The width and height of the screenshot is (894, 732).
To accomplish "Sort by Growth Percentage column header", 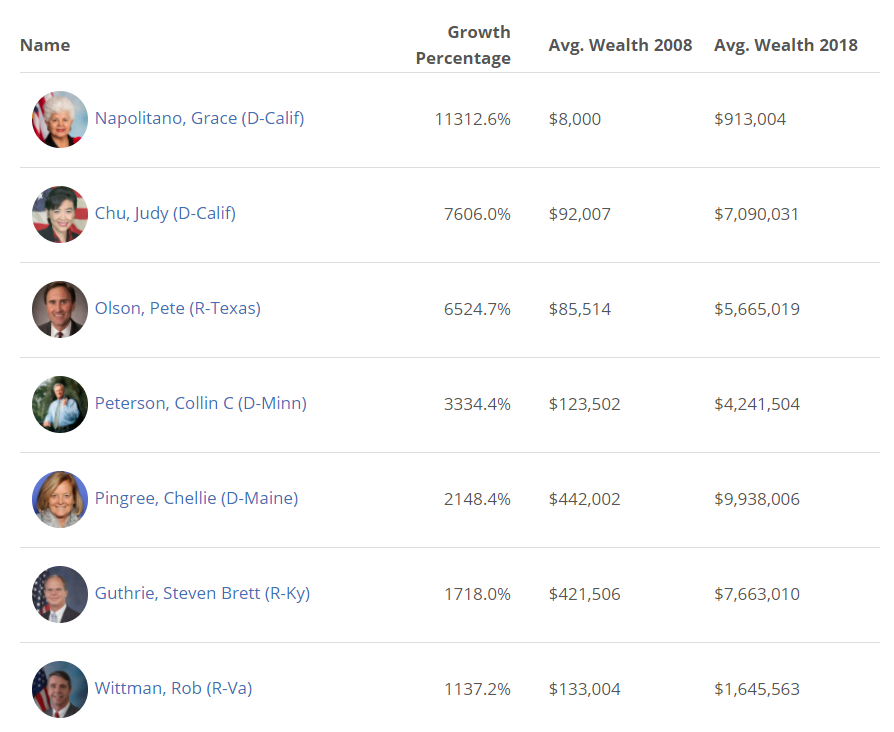I will coord(463,45).
